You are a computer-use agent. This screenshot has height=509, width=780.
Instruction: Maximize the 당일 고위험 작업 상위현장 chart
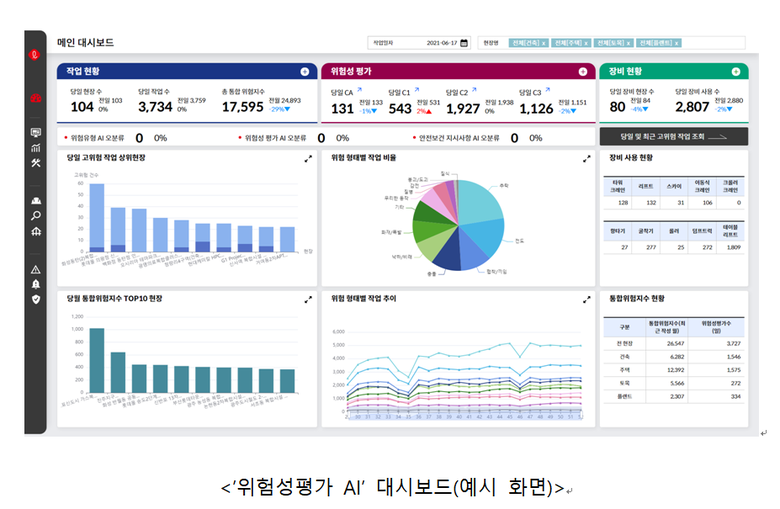(308, 158)
